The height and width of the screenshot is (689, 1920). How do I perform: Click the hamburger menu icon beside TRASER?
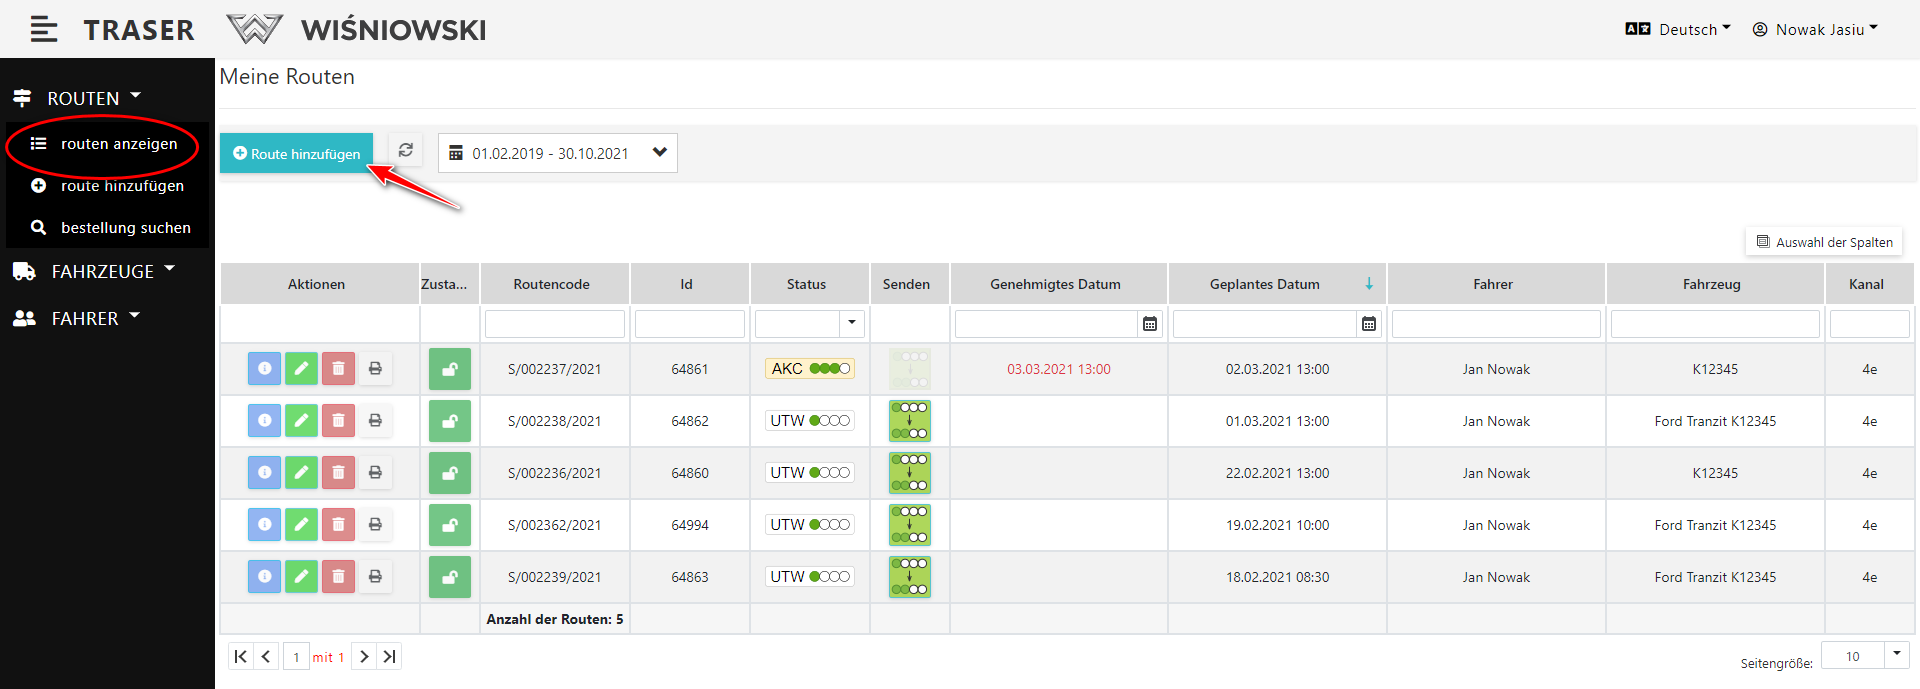click(x=43, y=30)
